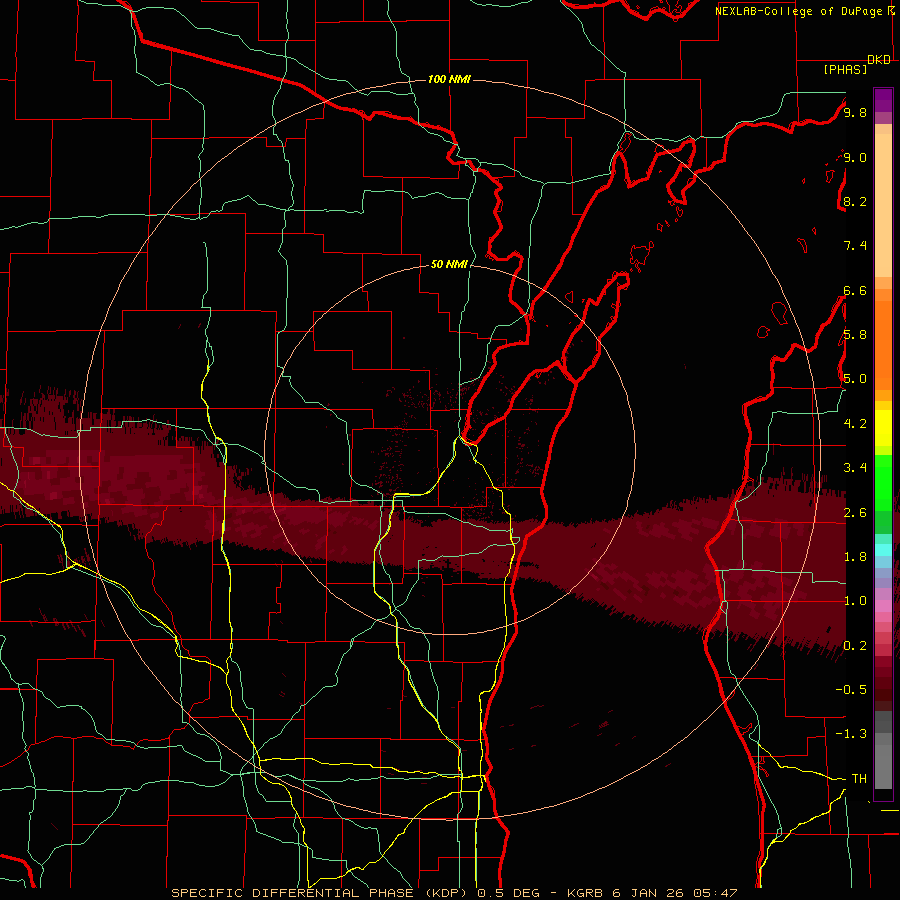Click the 1.0 value on color scale
The image size is (900, 900).
(855, 601)
